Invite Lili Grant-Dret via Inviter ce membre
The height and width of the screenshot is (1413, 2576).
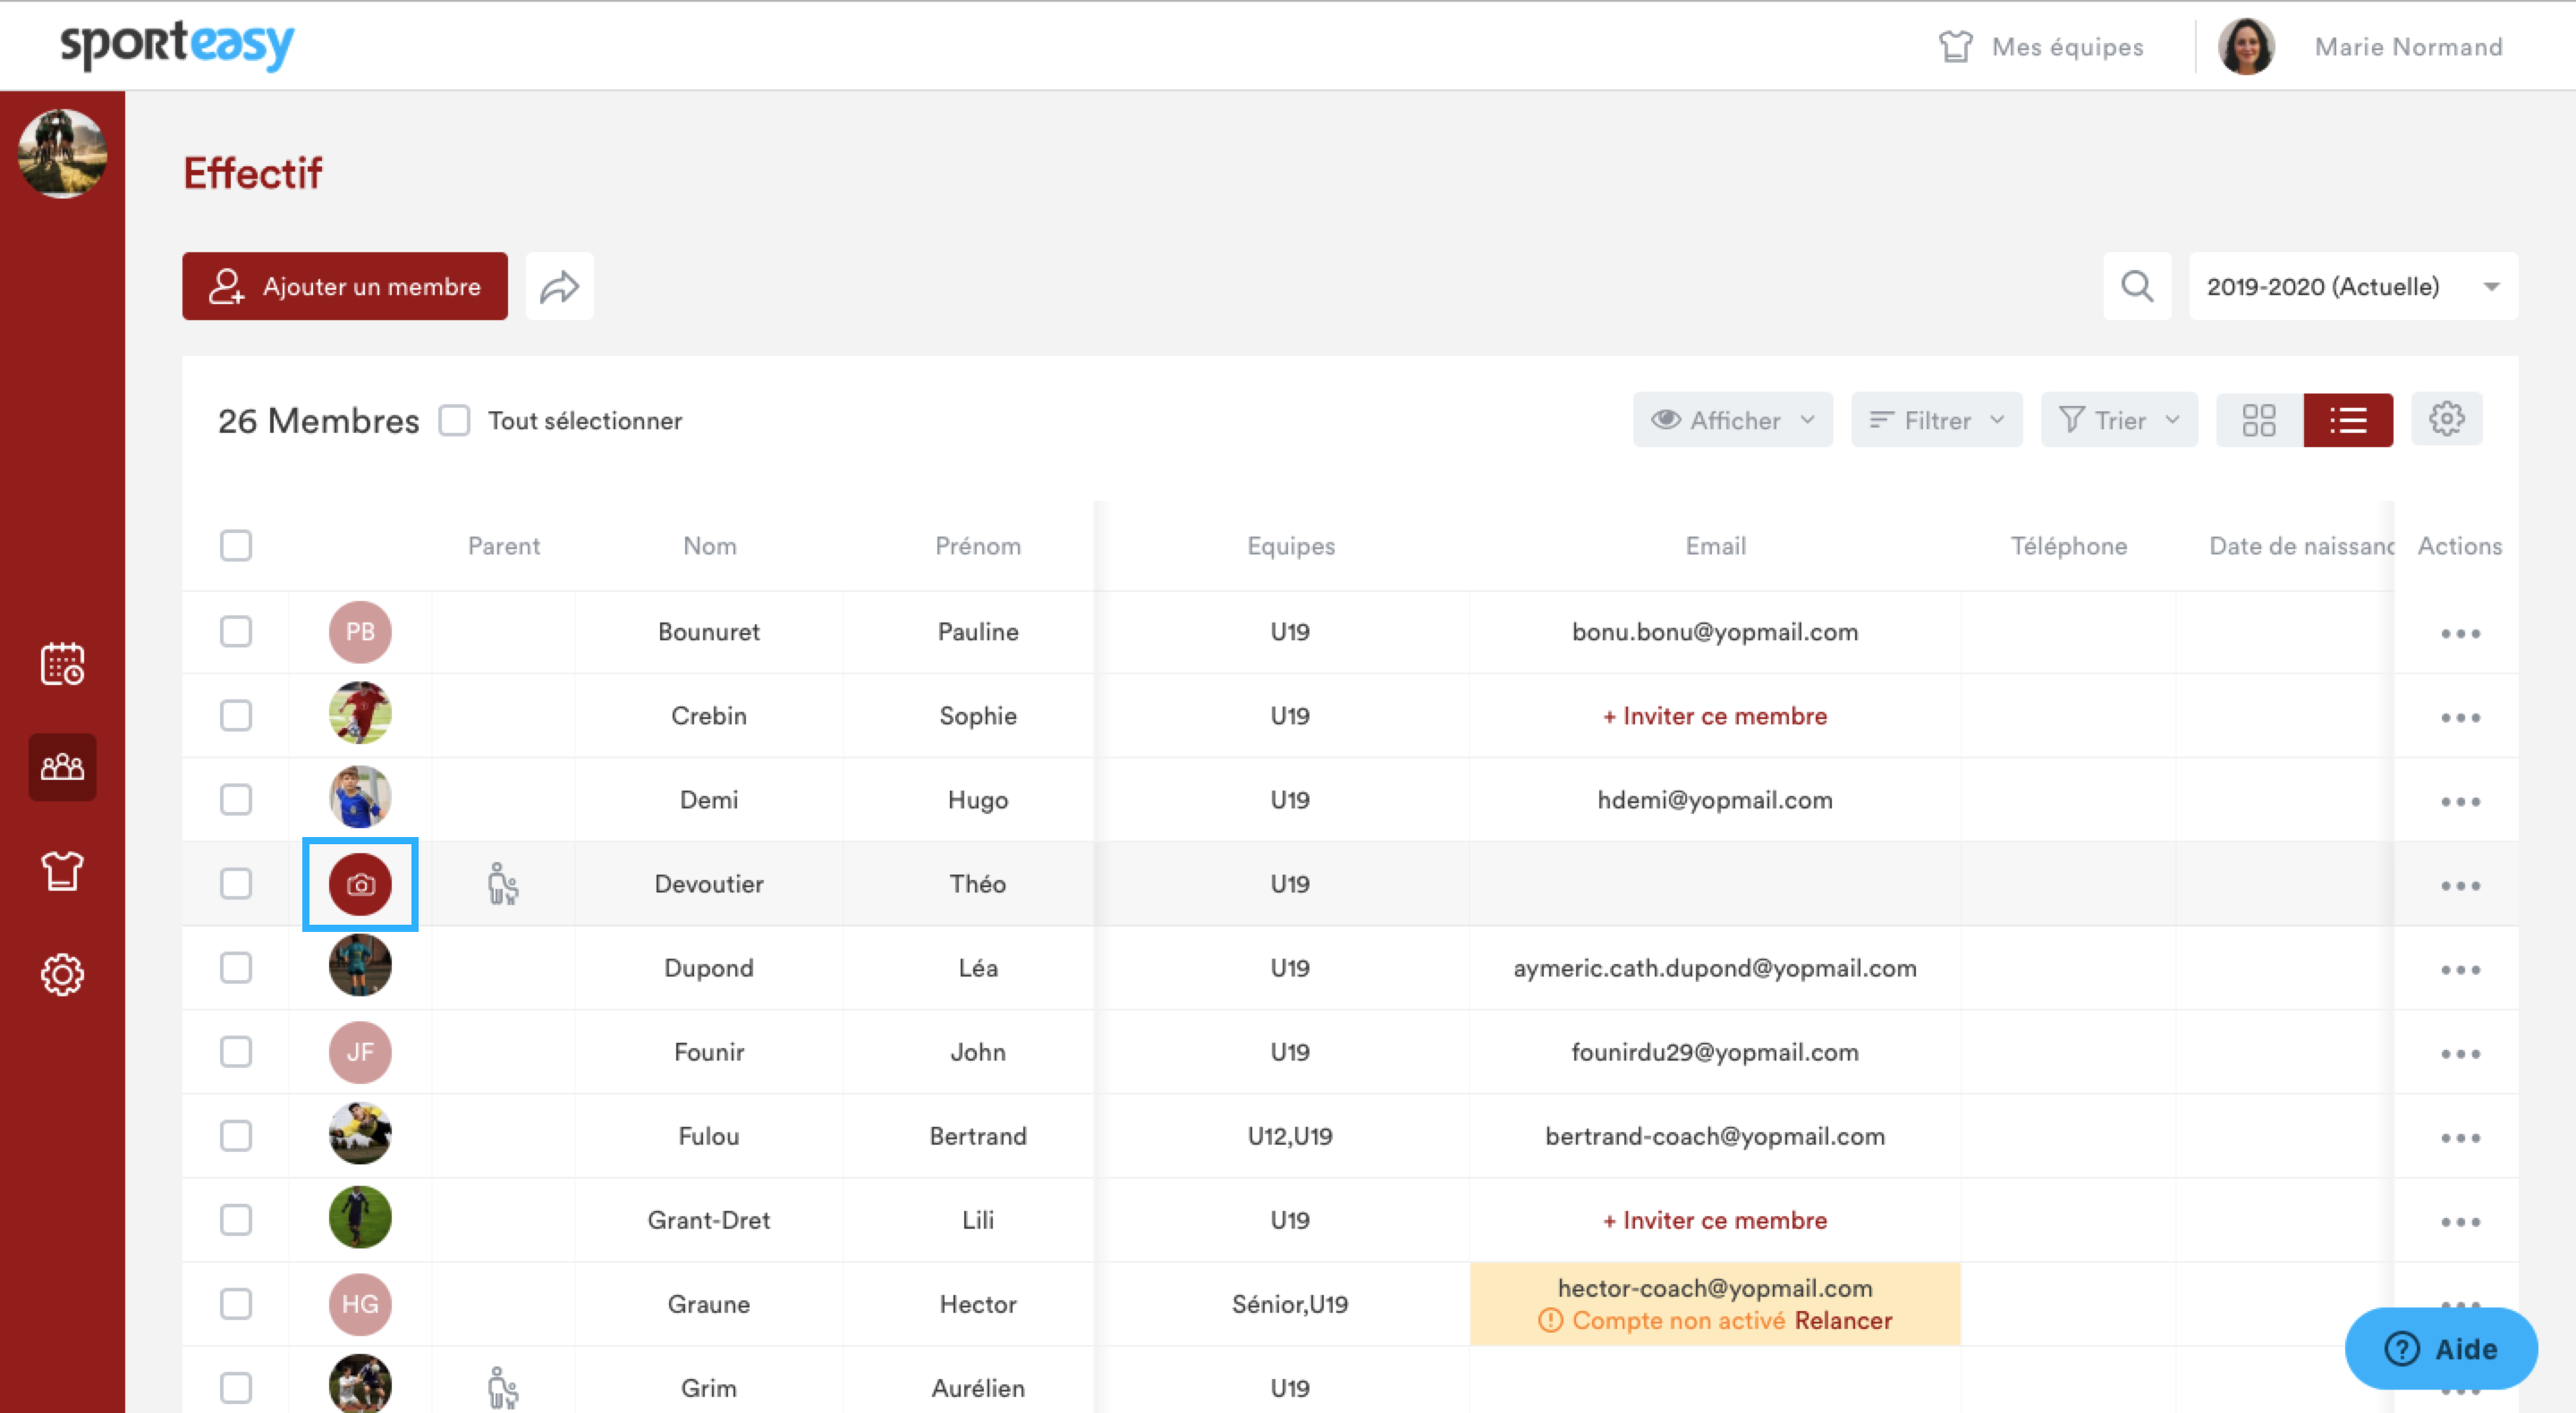1715,1220
